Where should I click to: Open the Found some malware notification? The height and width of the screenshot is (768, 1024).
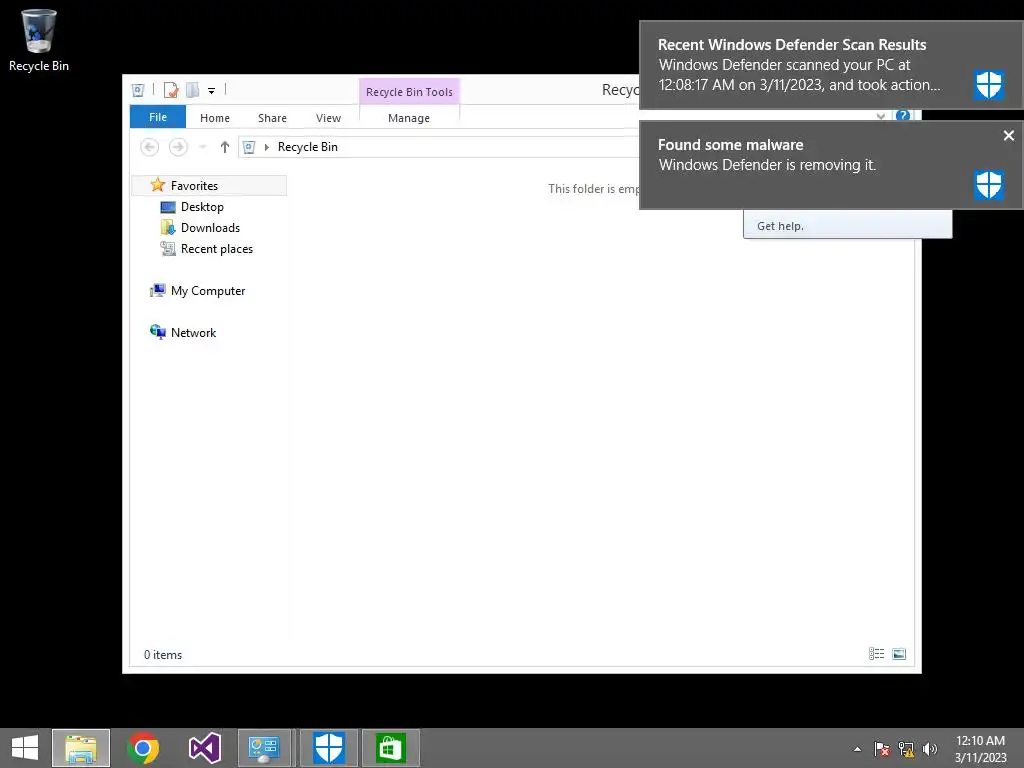coord(831,165)
